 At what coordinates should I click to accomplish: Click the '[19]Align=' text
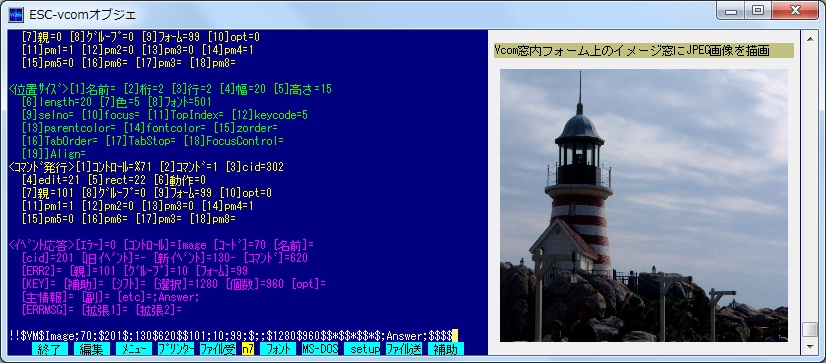(x=54, y=154)
